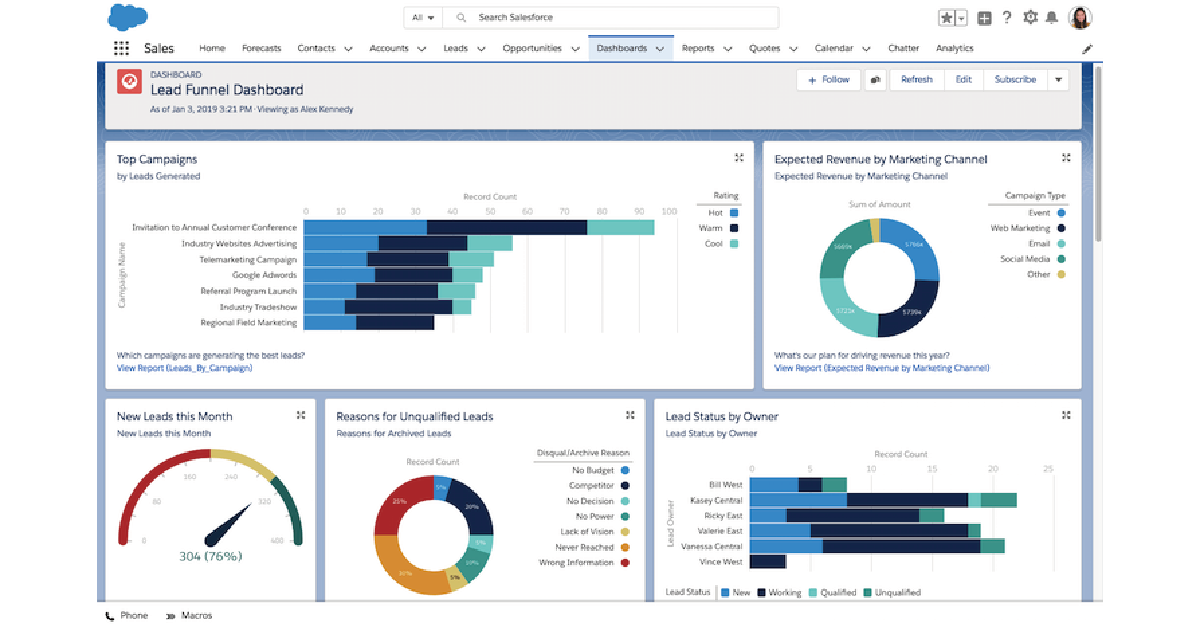The height and width of the screenshot is (630, 1200).
Task: Click the Invitation to Annual Customer Conference label
Action: click(214, 228)
